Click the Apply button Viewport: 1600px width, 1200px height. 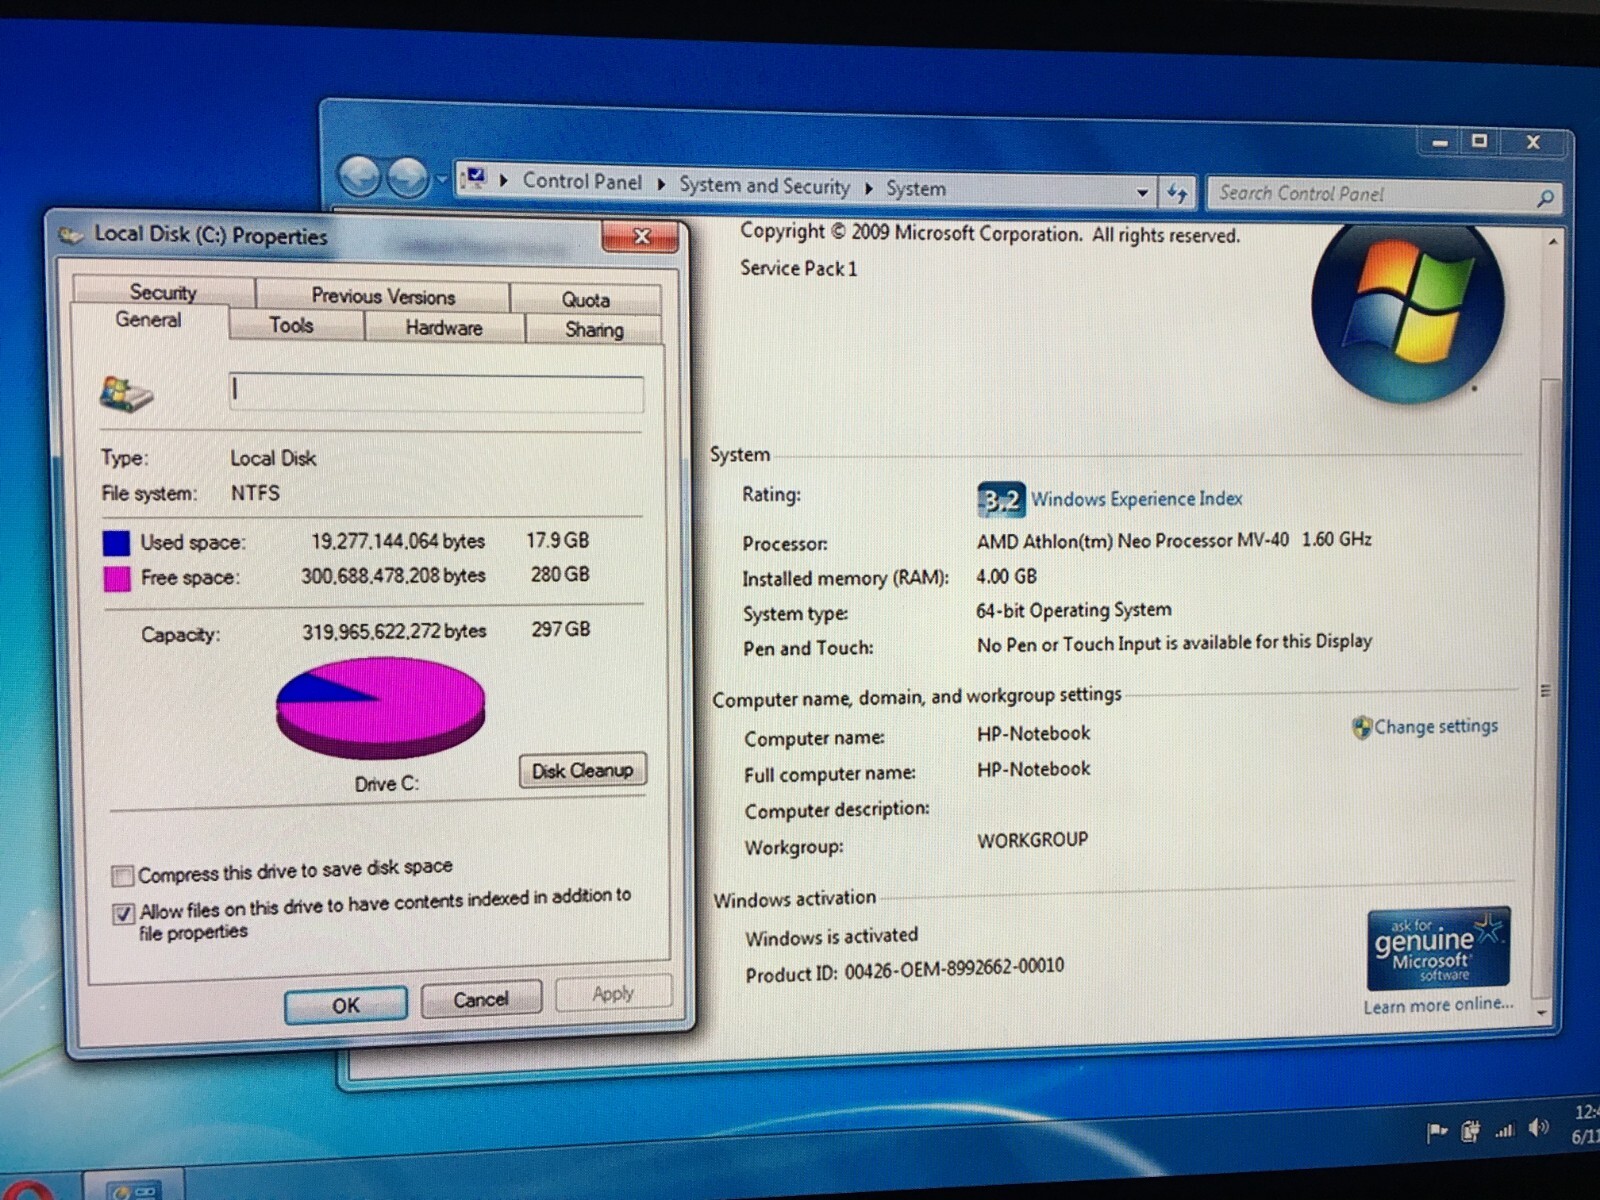[x=613, y=993]
